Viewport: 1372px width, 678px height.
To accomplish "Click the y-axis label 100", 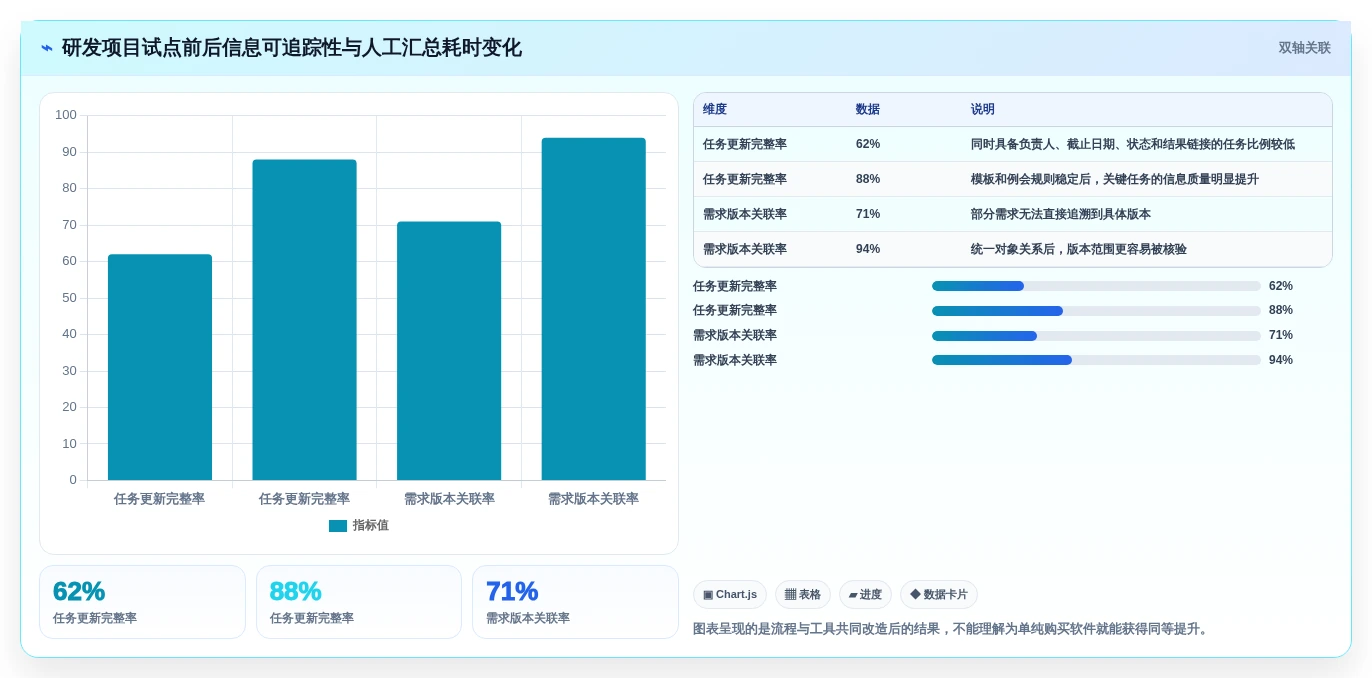I will pyautogui.click(x=66, y=115).
